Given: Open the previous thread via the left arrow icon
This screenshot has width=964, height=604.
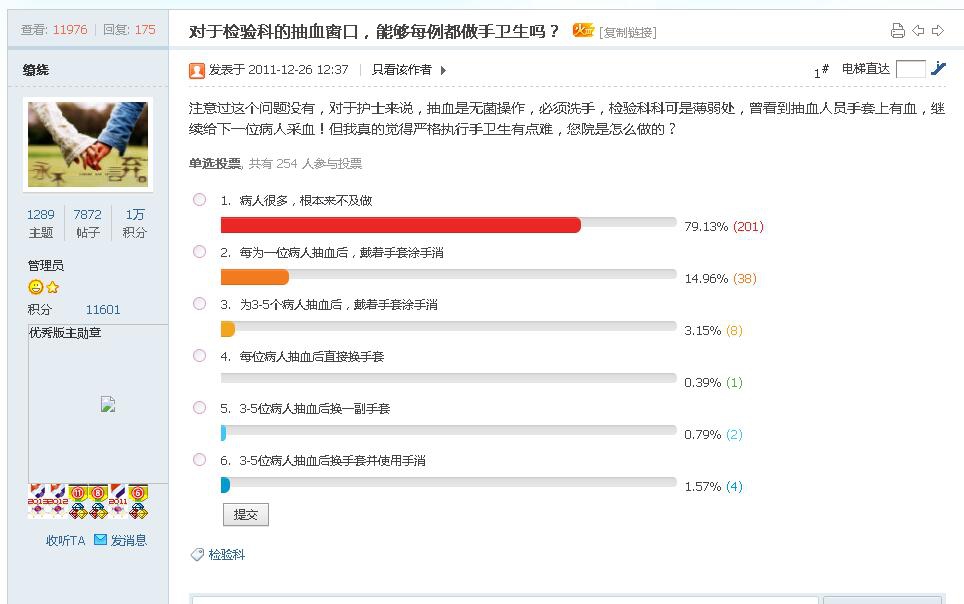Looking at the screenshot, I should (x=917, y=31).
